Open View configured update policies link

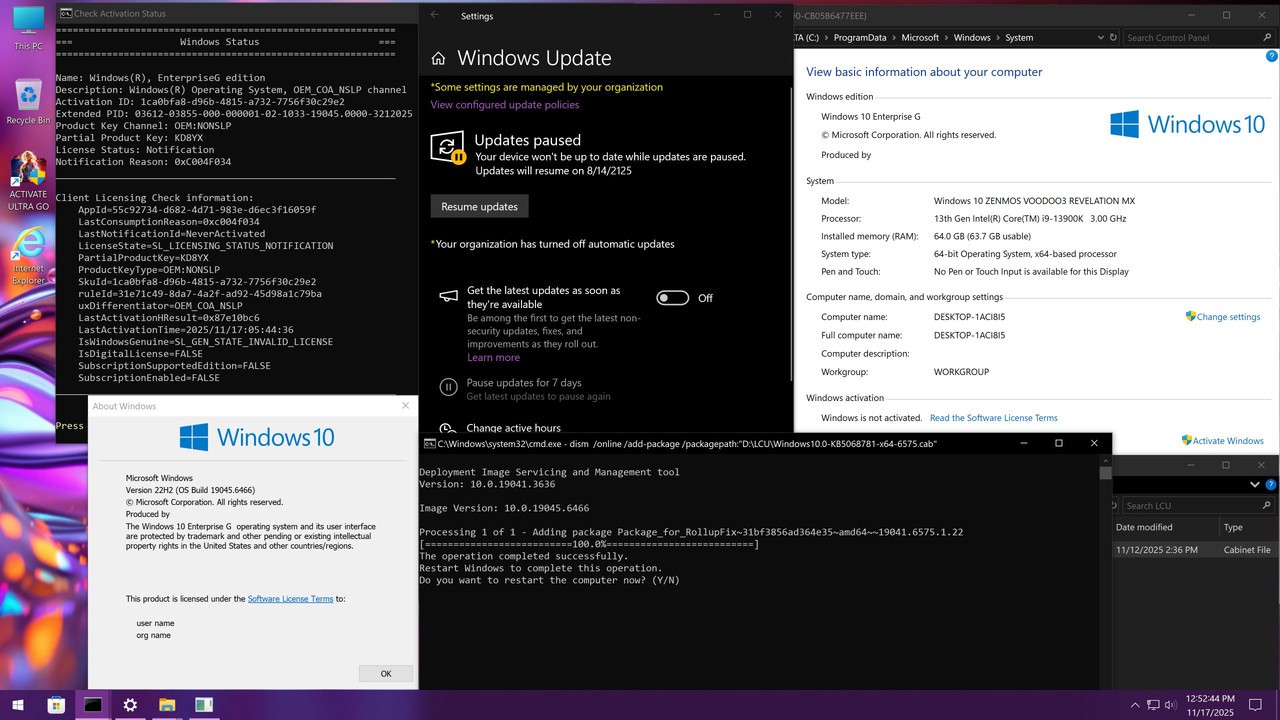(x=505, y=105)
